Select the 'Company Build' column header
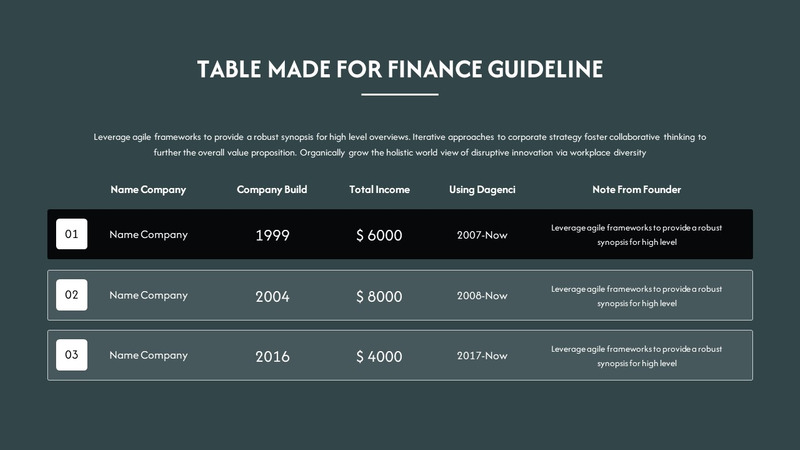 tap(272, 189)
